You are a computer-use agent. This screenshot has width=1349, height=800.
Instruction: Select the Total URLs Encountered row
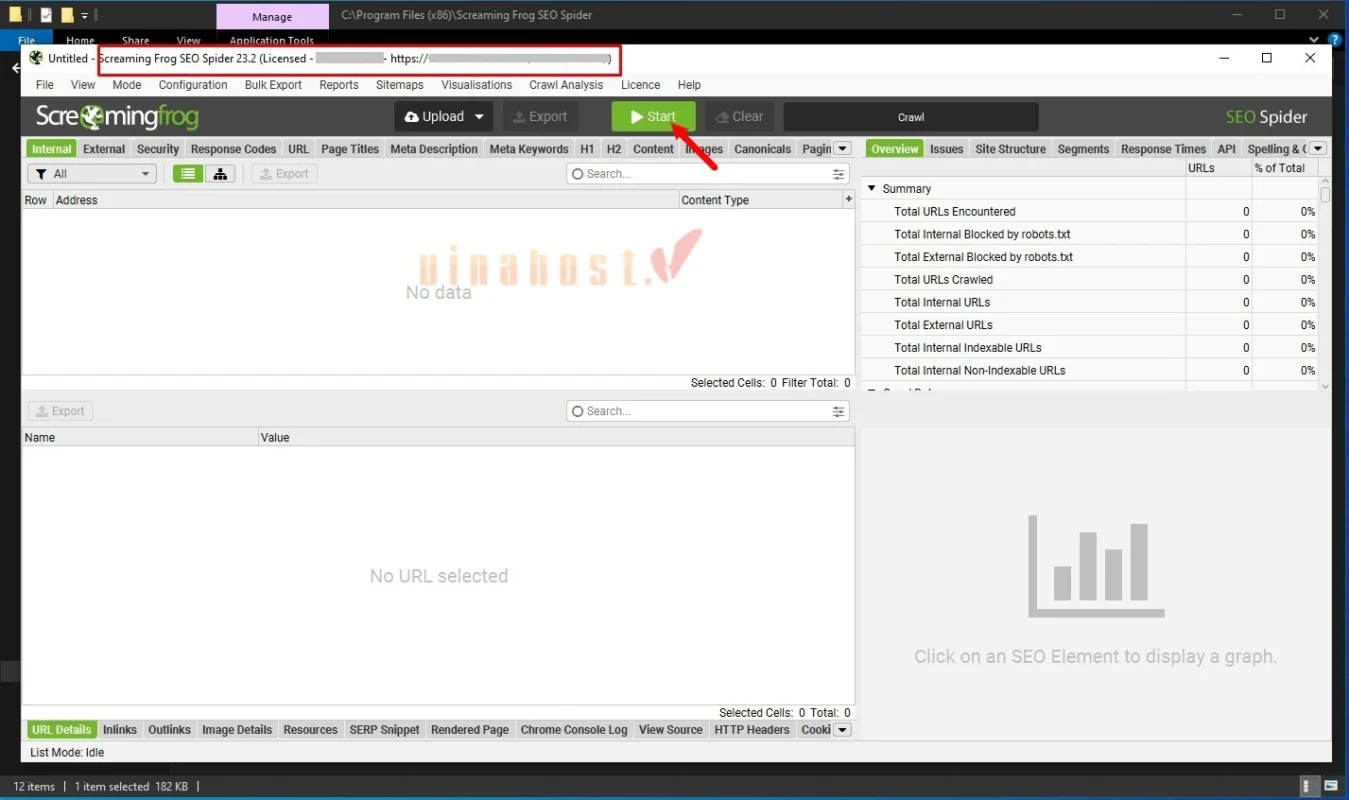point(1090,211)
